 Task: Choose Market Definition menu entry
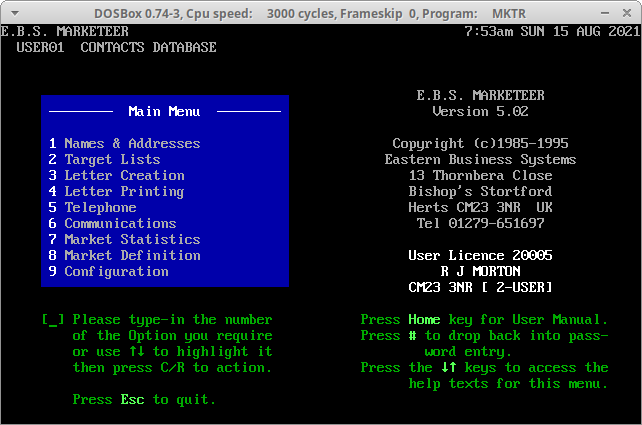coord(124,255)
